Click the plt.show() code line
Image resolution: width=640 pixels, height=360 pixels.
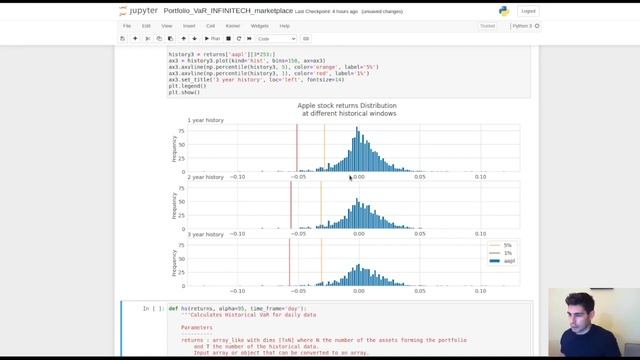184,92
